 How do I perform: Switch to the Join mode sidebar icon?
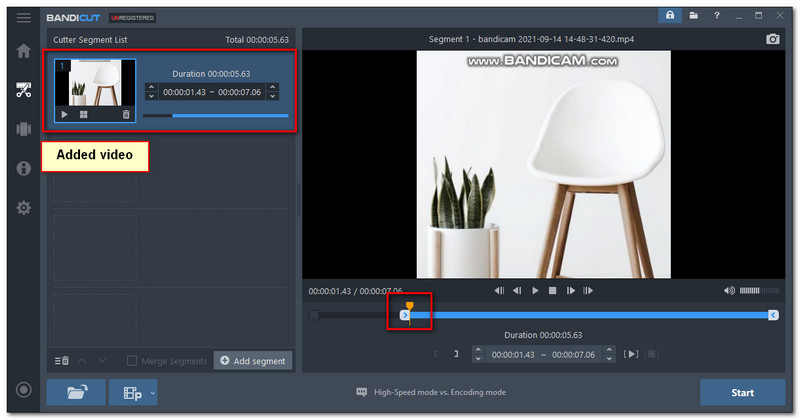23,129
